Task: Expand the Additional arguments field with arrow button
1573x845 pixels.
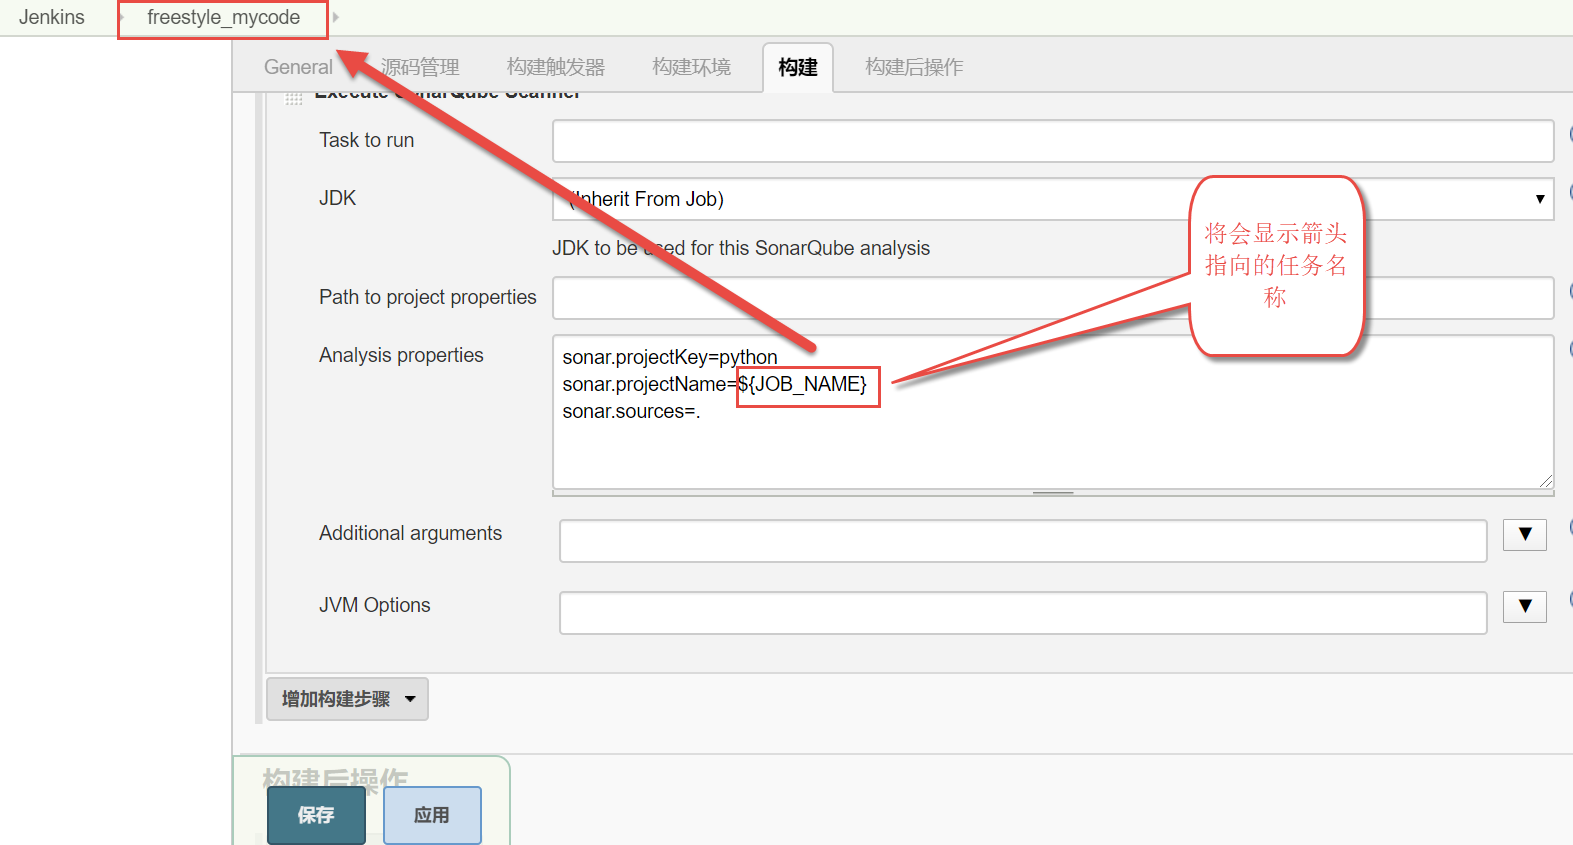Action: point(1524,535)
